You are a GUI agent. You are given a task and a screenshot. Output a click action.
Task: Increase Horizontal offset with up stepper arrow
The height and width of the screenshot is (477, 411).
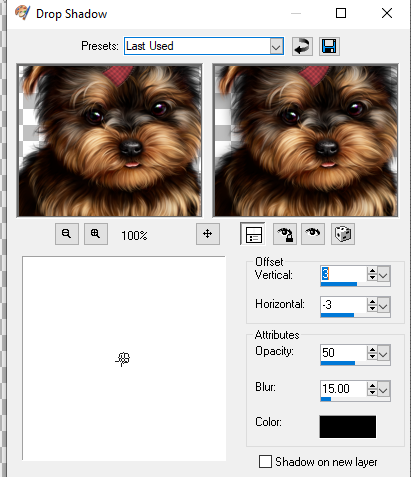(x=372, y=301)
